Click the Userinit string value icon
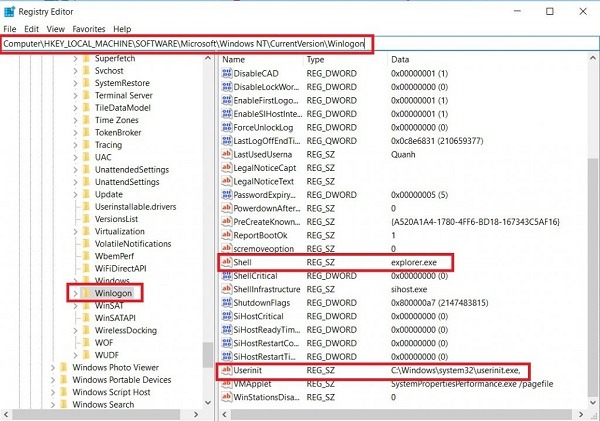The height and width of the screenshot is (421, 600). pos(227,369)
